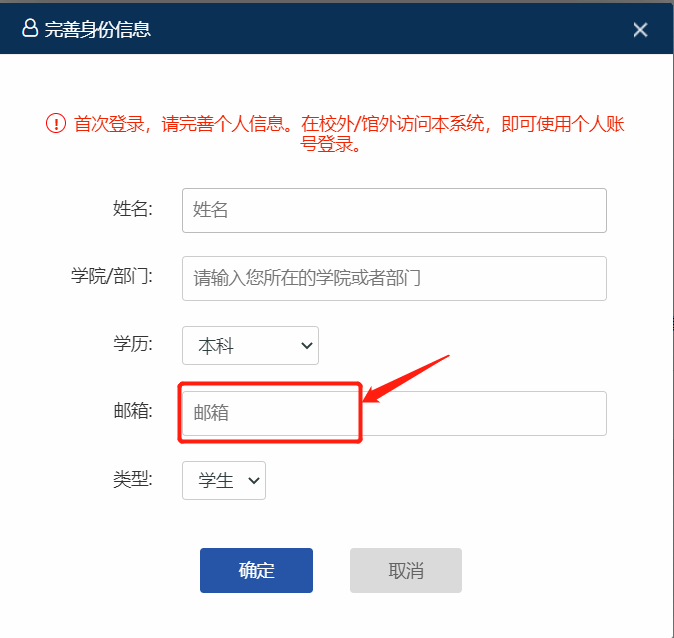Screen dimensions: 674x638
Task: Click the 完善身份信息 dialog title text
Action: pyautogui.click(x=98, y=30)
